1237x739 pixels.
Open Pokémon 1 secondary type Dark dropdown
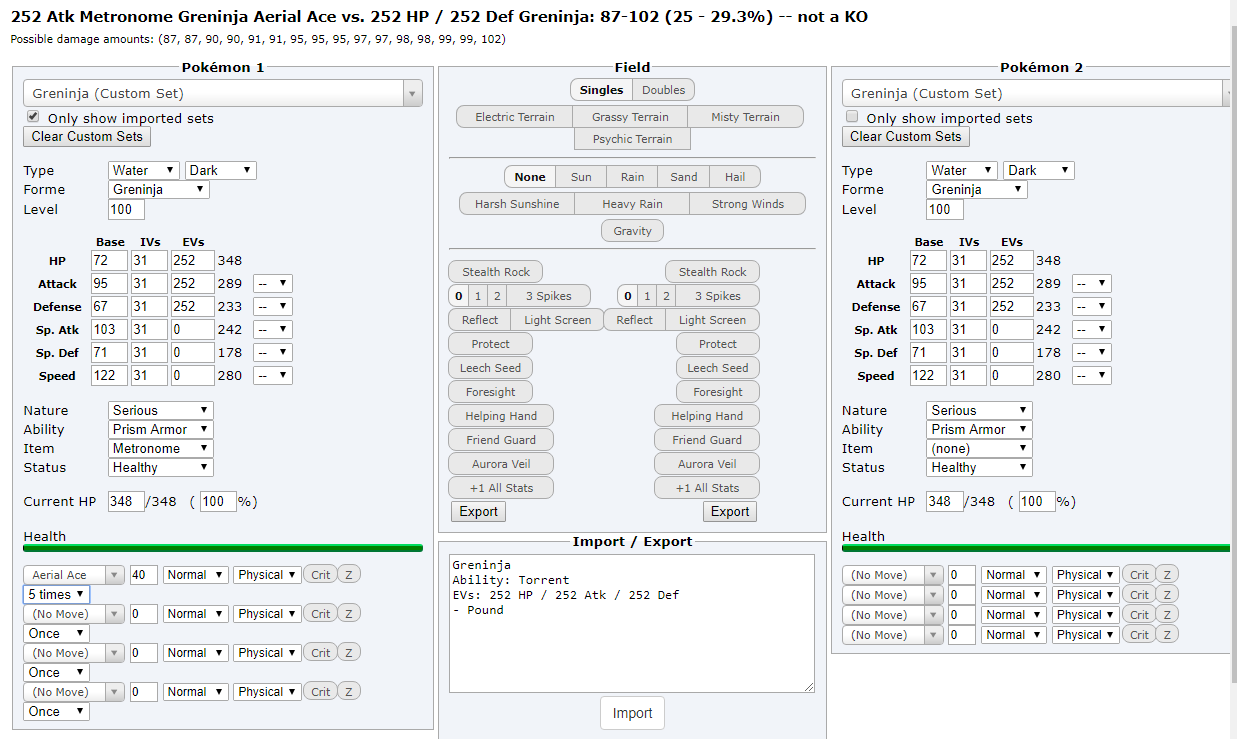tap(221, 170)
